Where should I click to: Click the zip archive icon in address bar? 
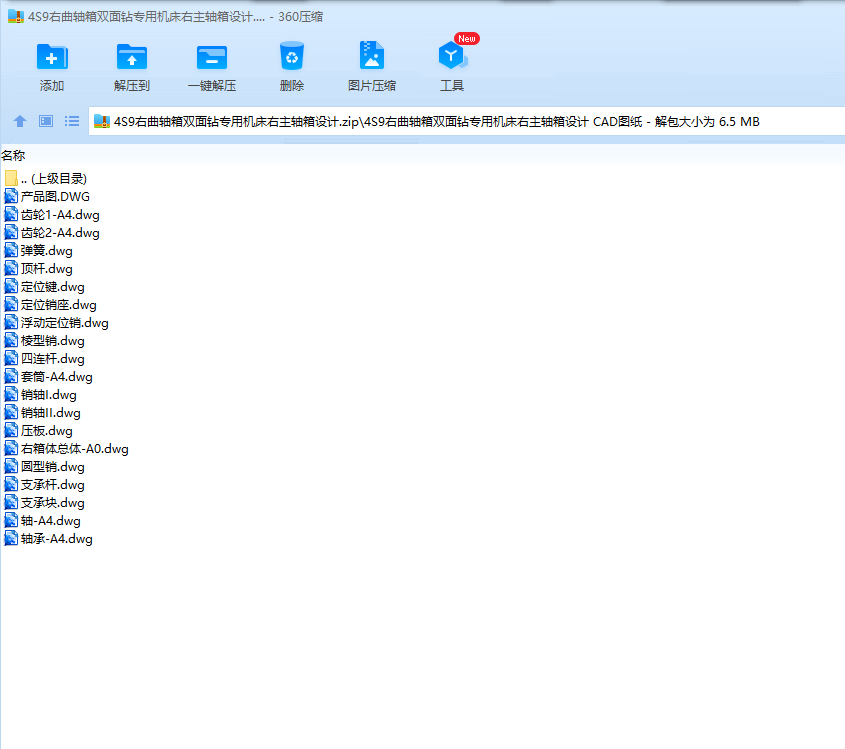pos(102,121)
